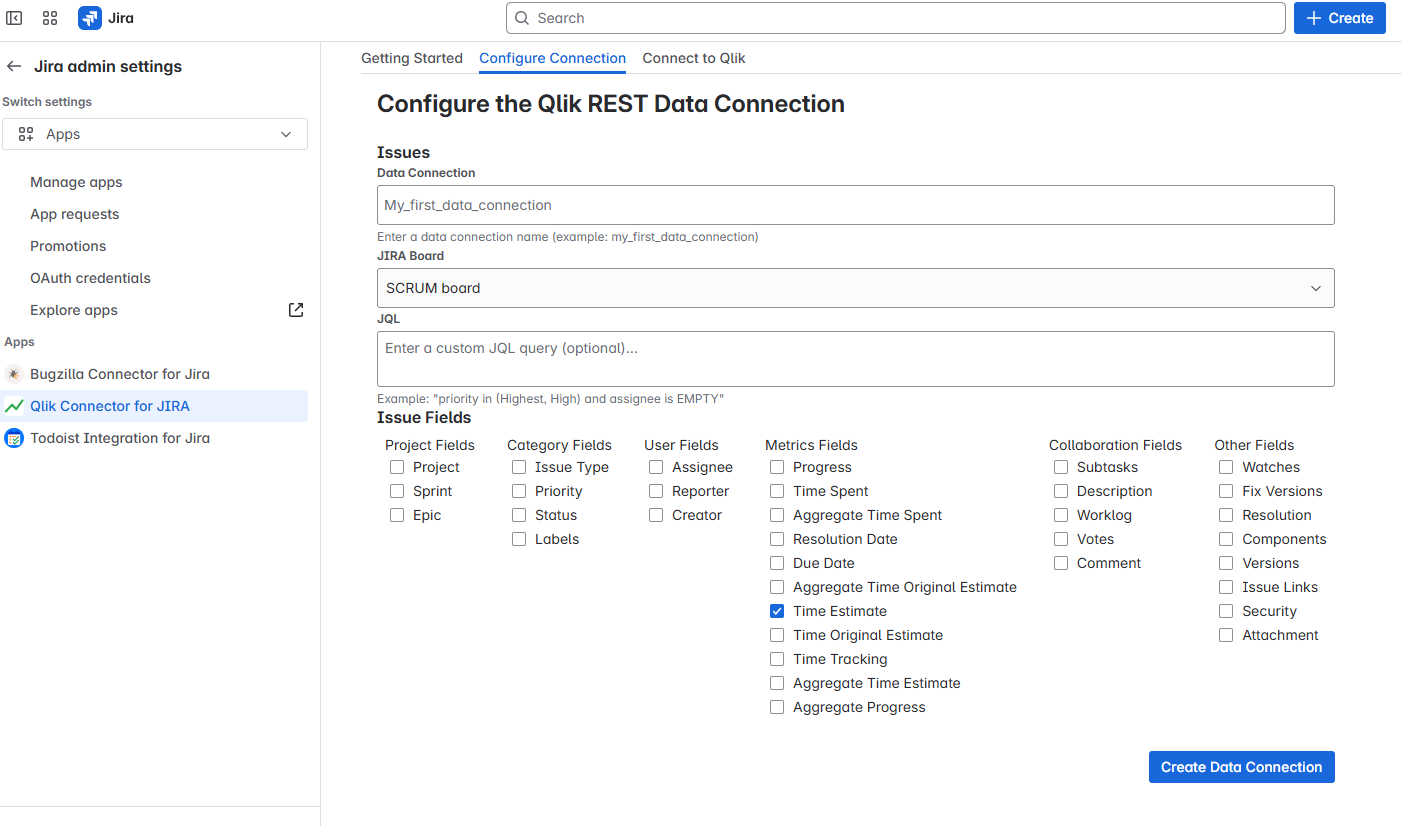The width and height of the screenshot is (1402, 826).
Task: Check the Project checkbox
Action: 397,467
